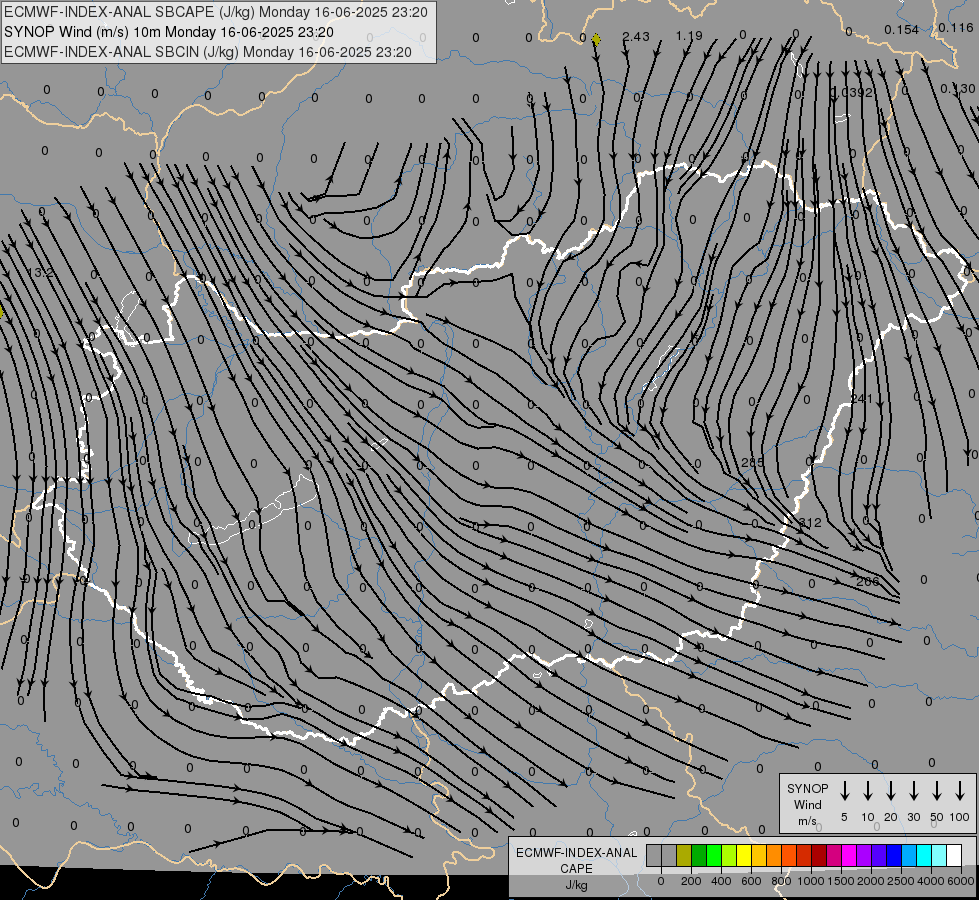Click the 241 CAPE value on the map

[862, 398]
